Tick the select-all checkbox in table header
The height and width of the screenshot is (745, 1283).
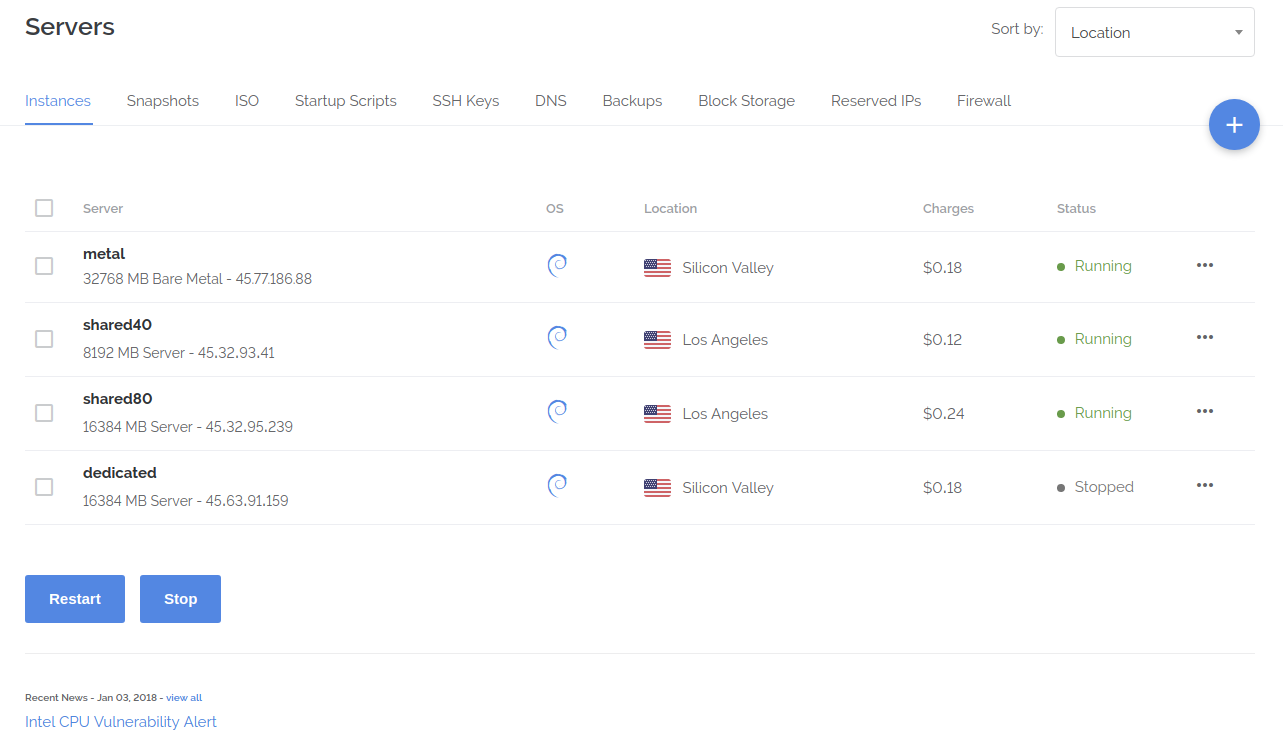(x=44, y=208)
